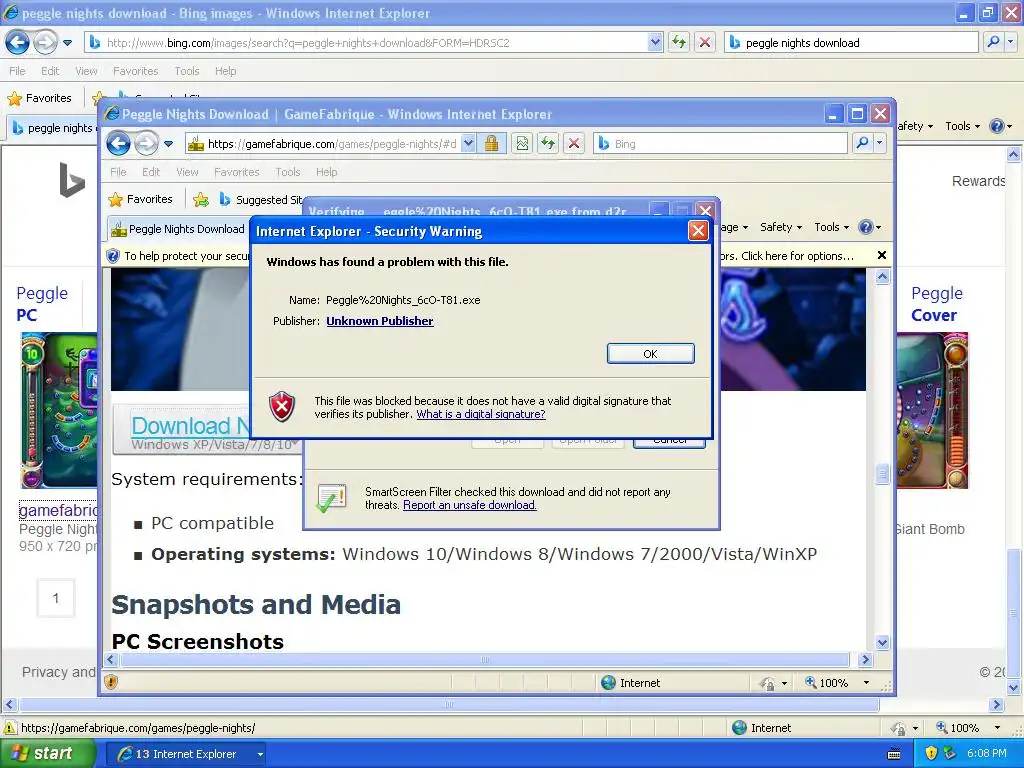Click status bar shield icon in GameFabrique window

112,682
